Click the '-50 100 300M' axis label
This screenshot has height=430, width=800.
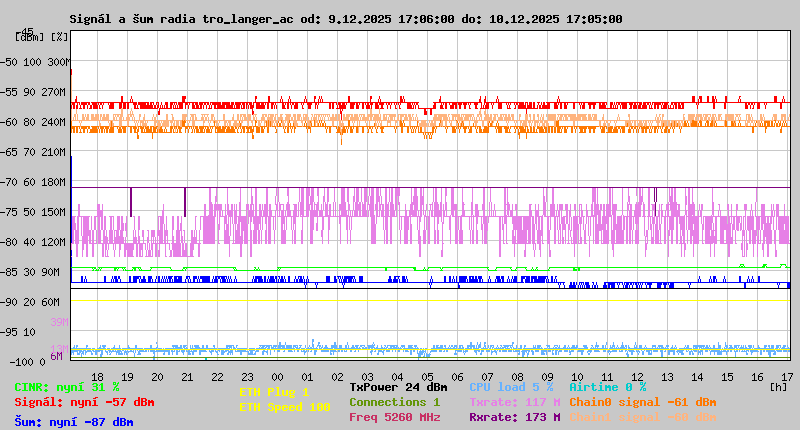tap(35, 62)
